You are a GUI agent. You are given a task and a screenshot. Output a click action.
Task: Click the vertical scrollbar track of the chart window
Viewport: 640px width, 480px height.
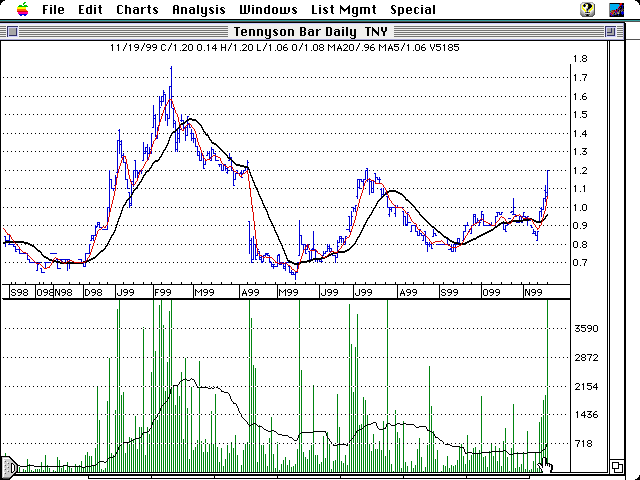click(x=617, y=249)
